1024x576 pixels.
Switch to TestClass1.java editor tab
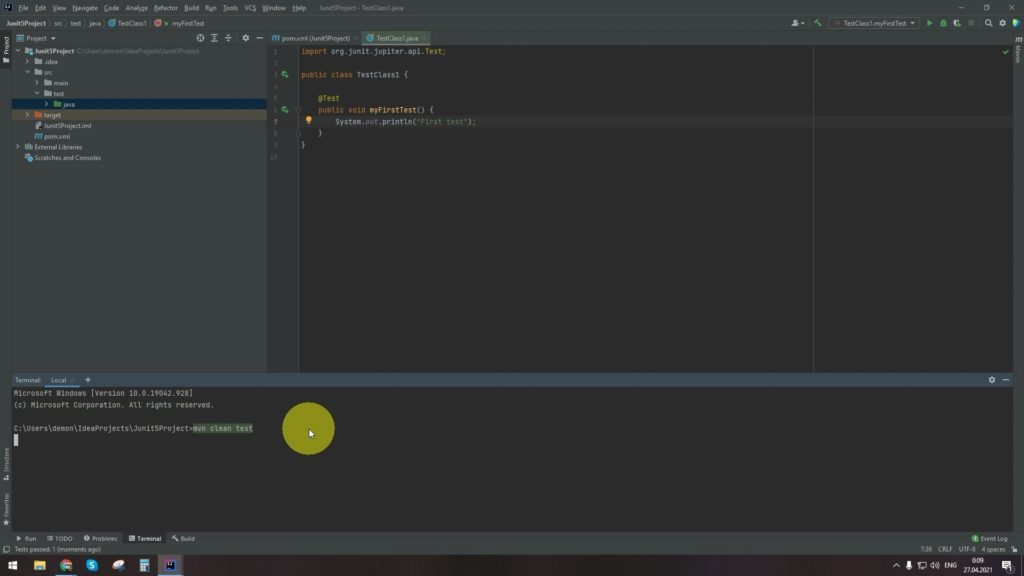coord(396,38)
